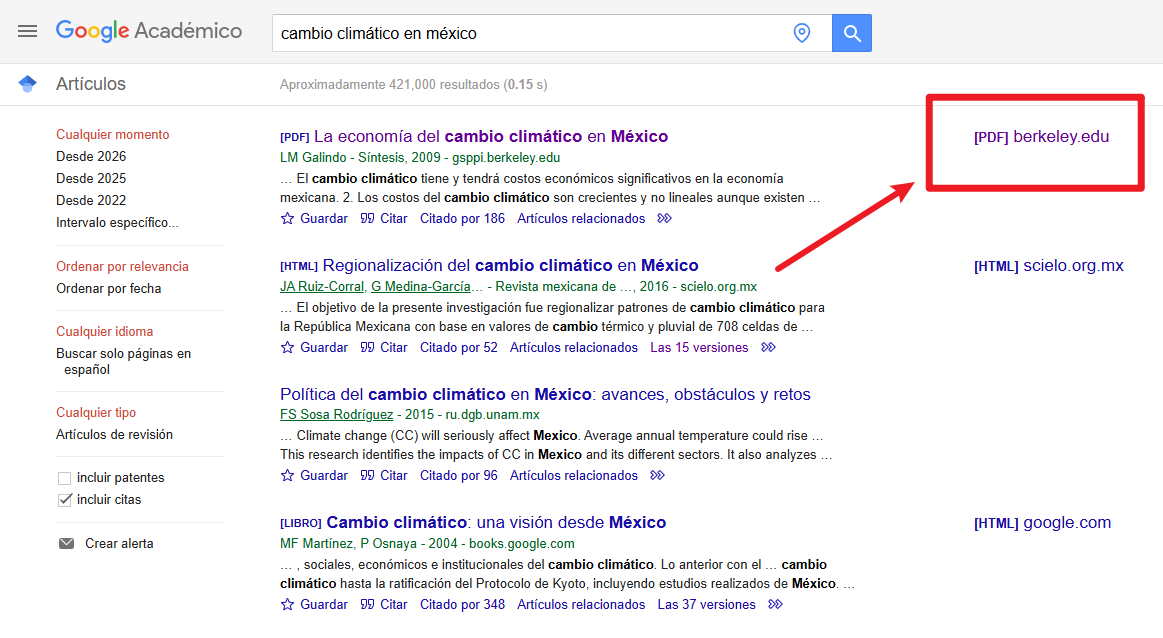The width and height of the screenshot is (1163, 638).
Task: Click author FS Sosa Rodríguez
Action: click(337, 415)
